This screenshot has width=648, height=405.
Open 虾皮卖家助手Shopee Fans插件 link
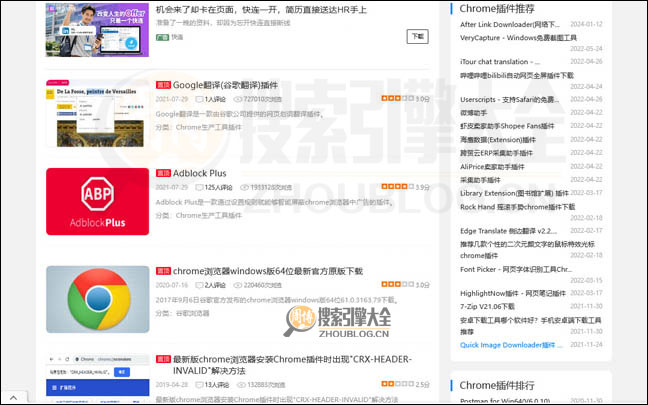pos(507,126)
